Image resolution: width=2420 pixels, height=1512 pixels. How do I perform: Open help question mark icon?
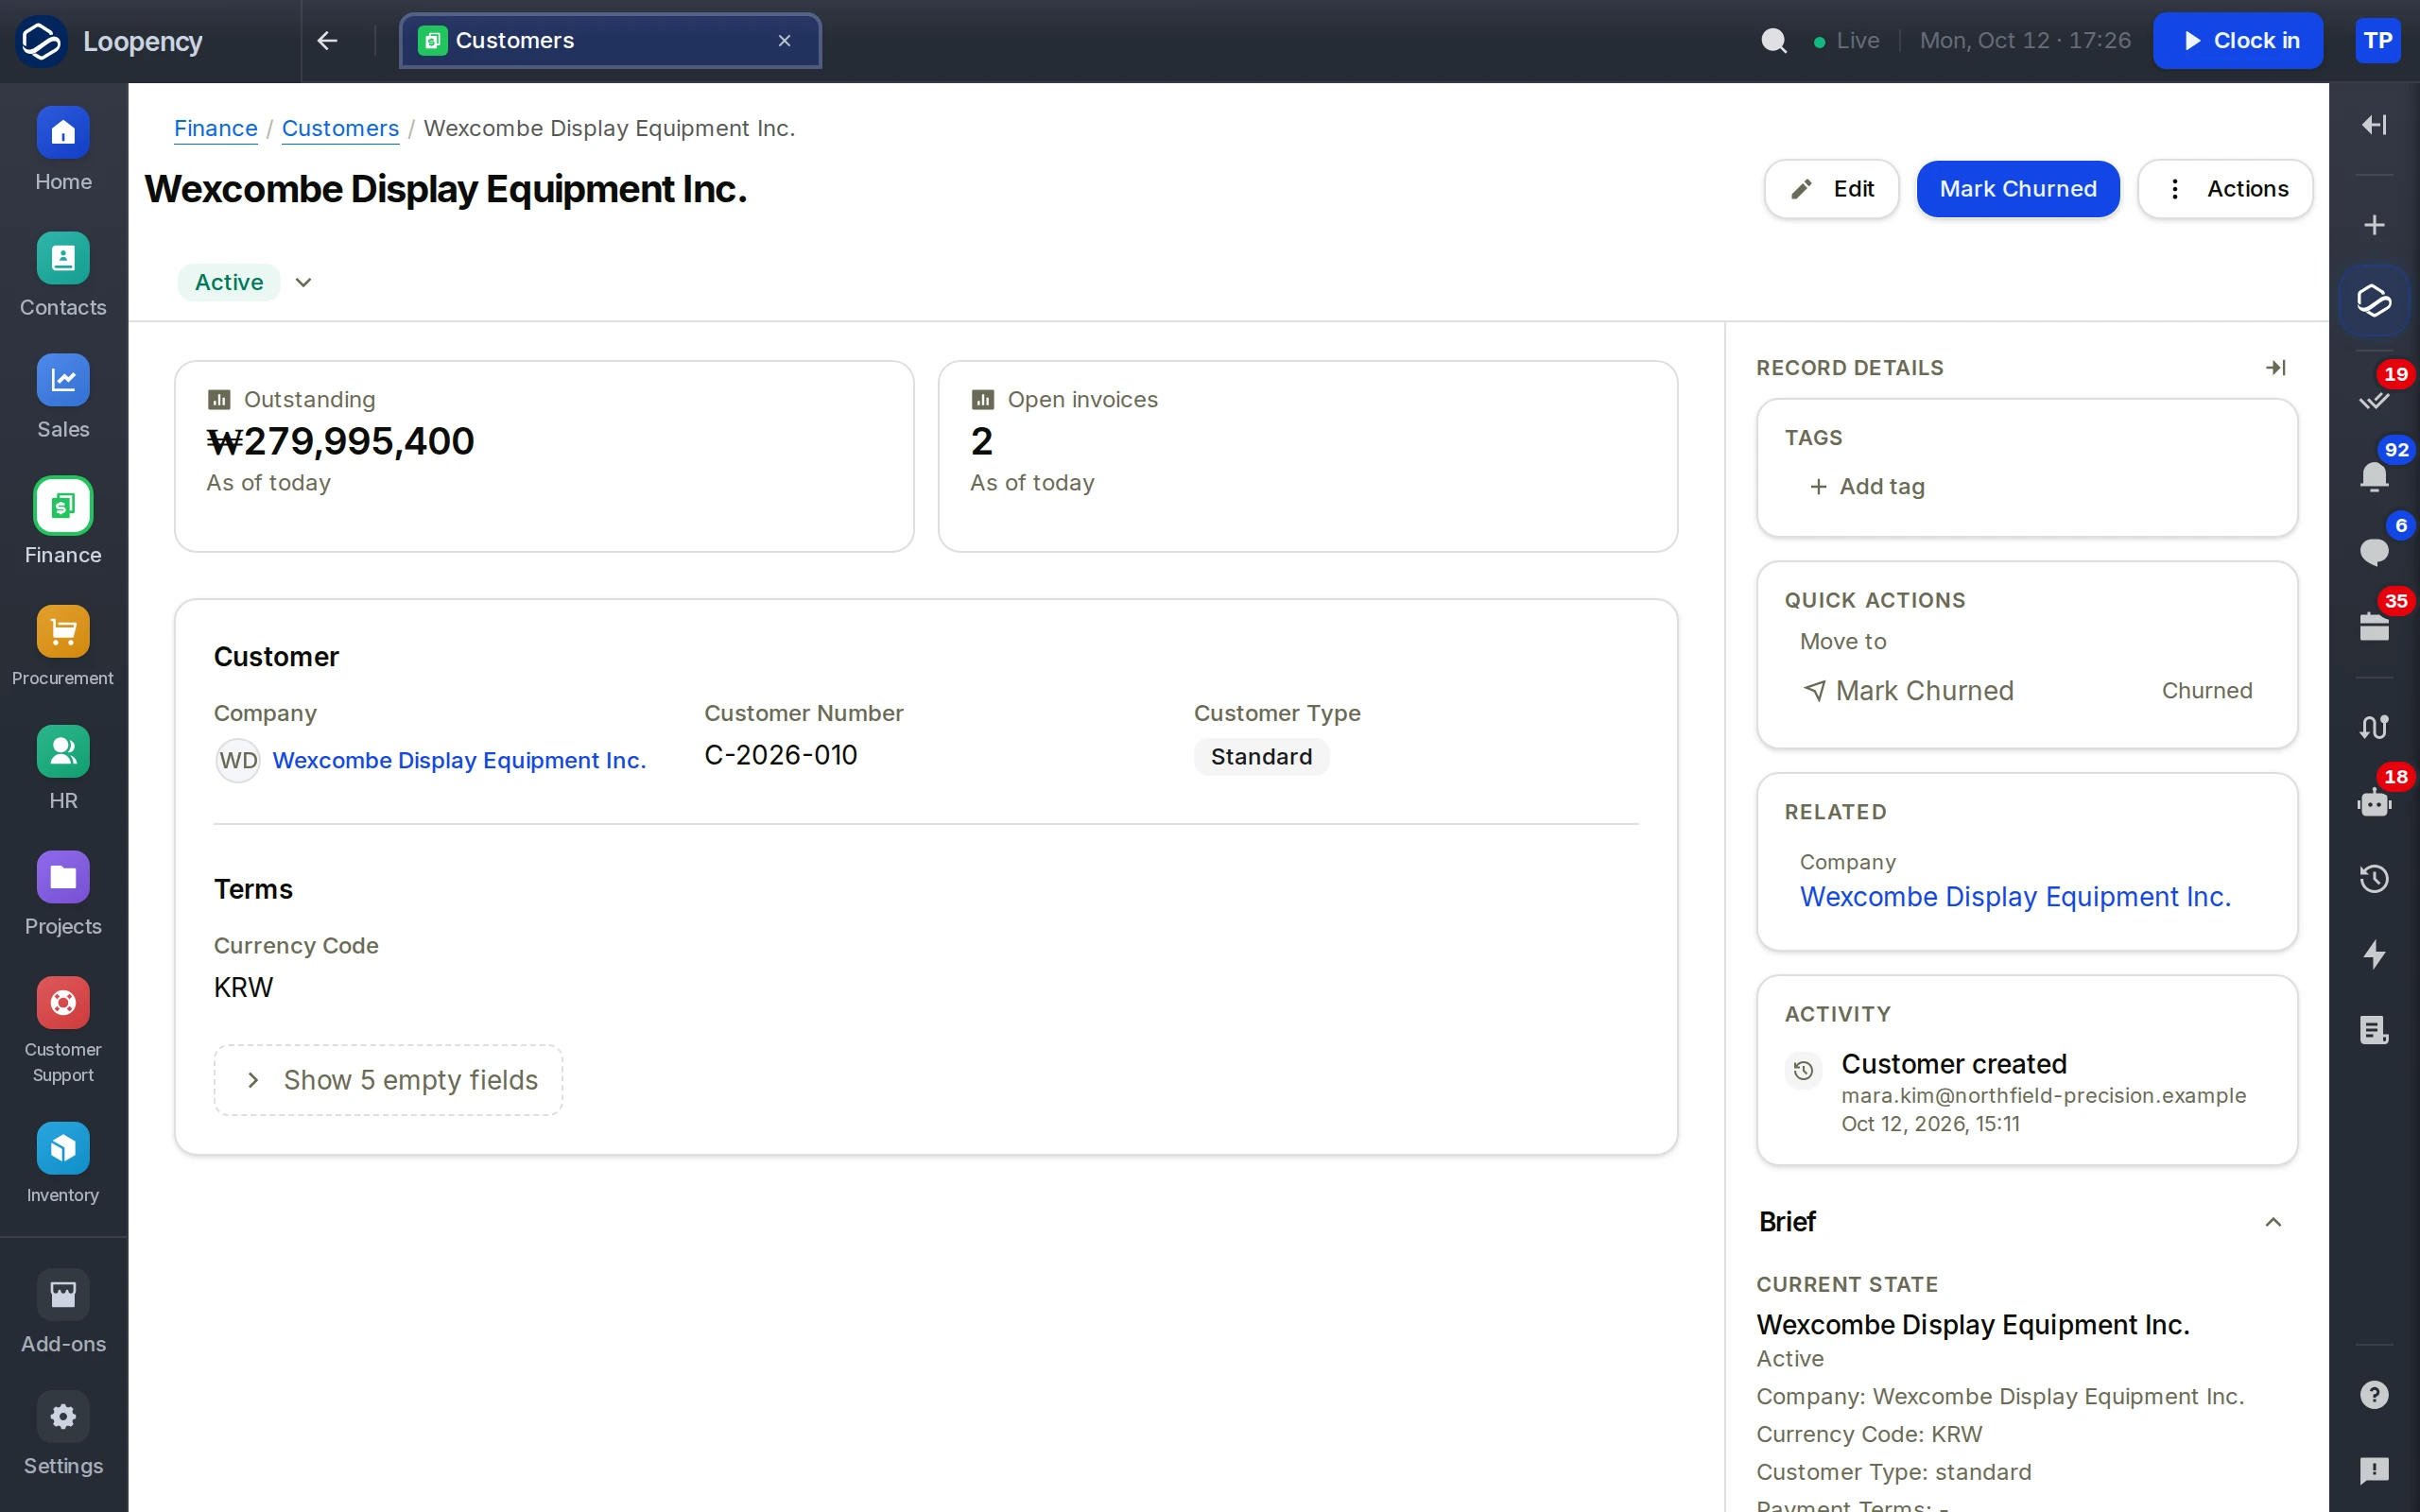[2374, 1394]
